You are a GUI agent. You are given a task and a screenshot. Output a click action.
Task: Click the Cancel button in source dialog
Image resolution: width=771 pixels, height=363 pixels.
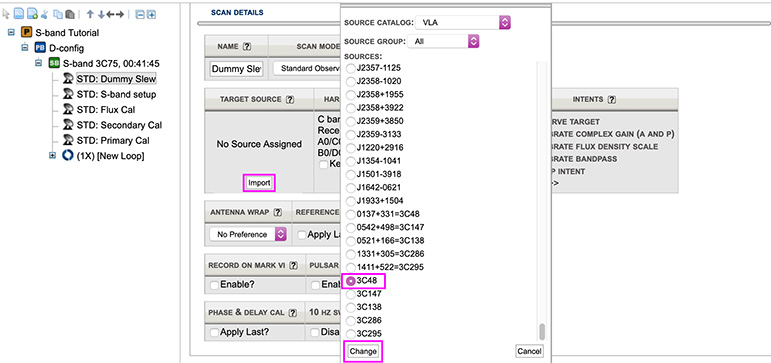529,351
